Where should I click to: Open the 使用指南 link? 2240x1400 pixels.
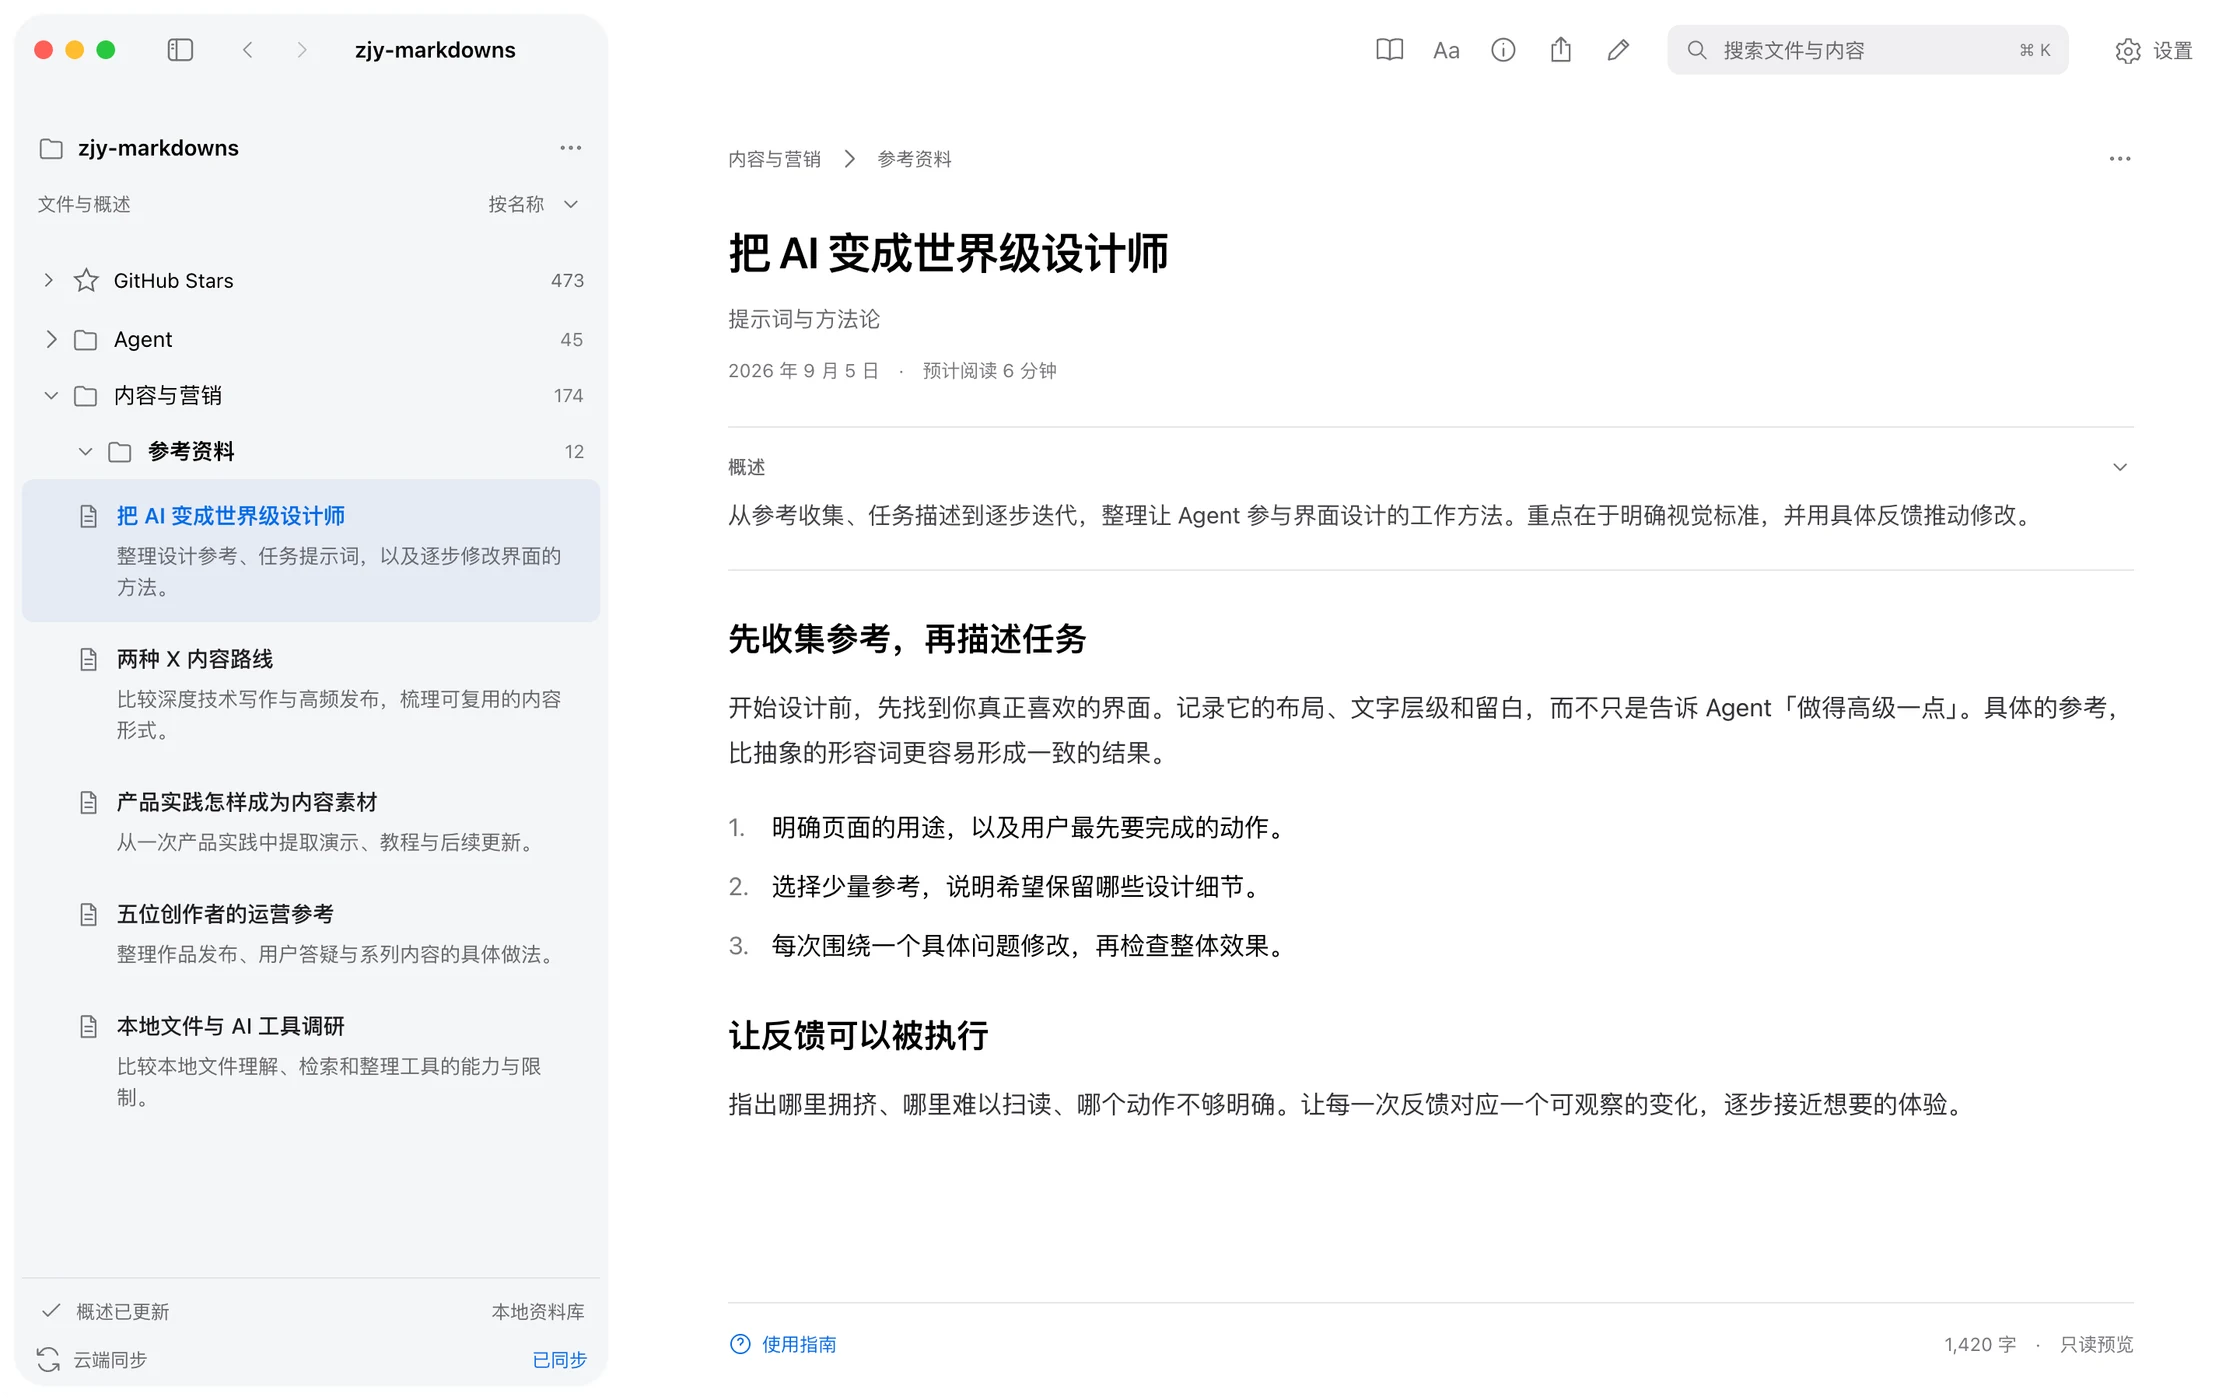click(x=799, y=1344)
